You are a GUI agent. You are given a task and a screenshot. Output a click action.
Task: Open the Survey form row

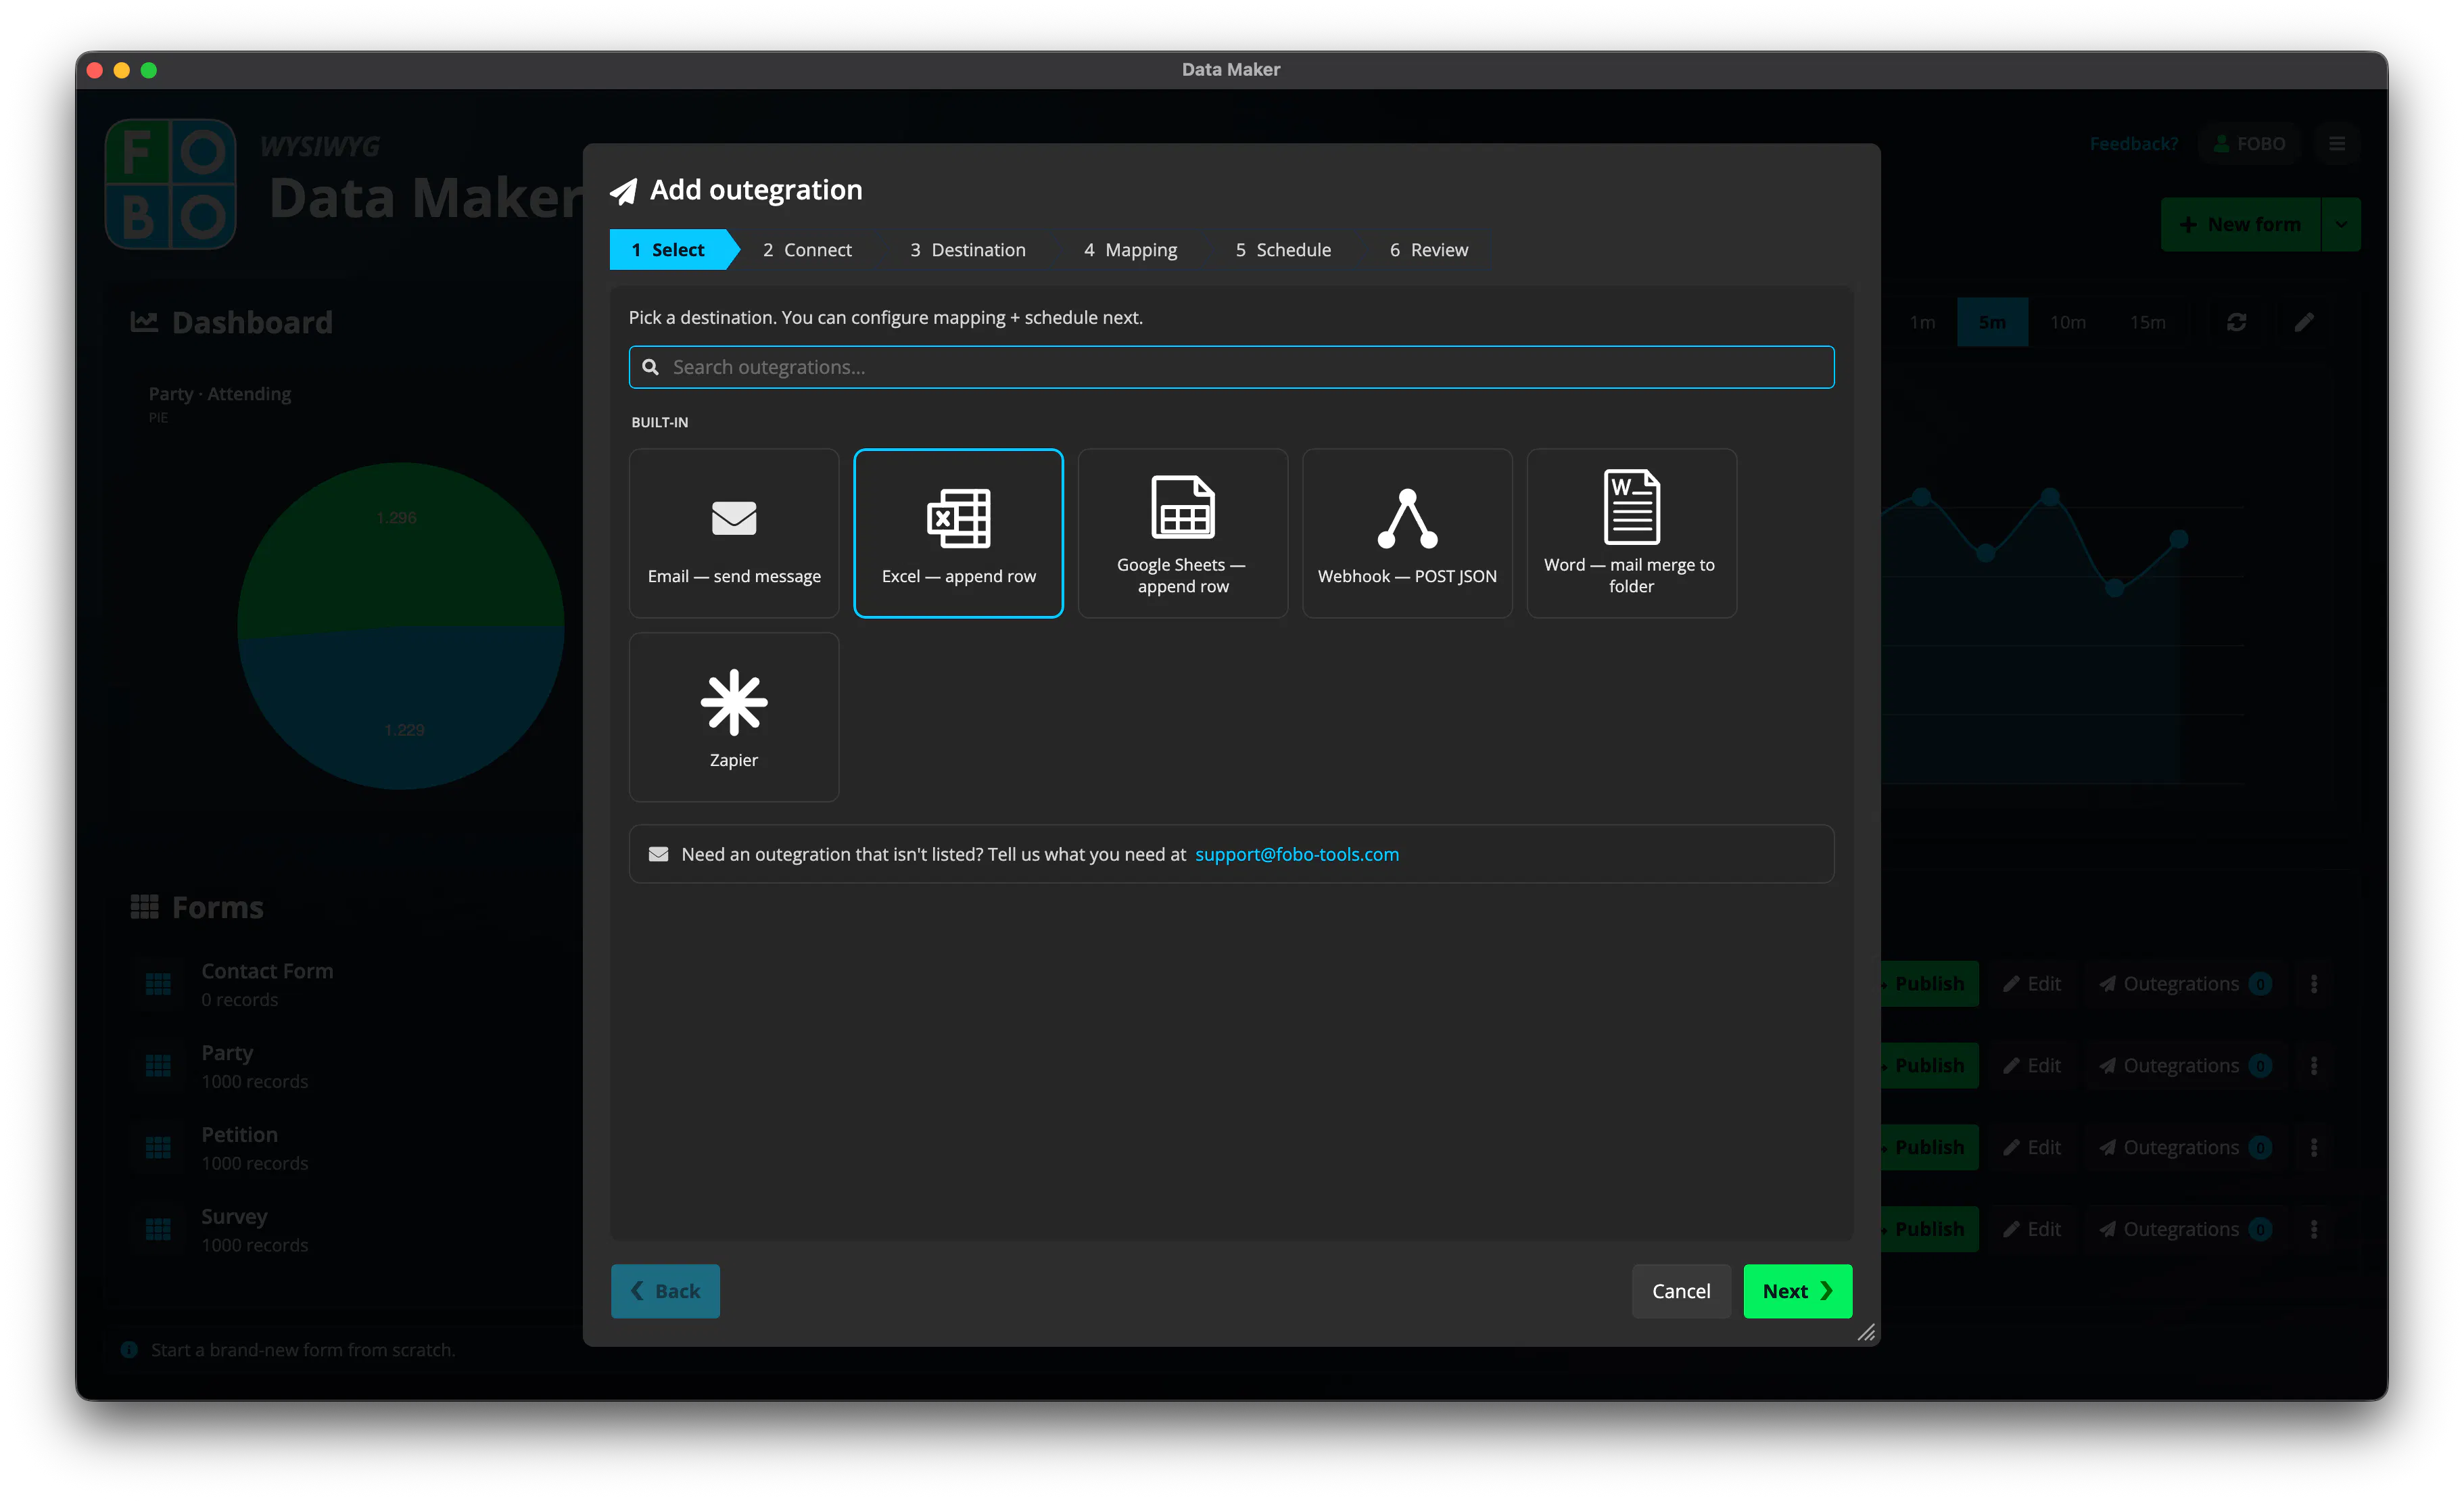[255, 1229]
